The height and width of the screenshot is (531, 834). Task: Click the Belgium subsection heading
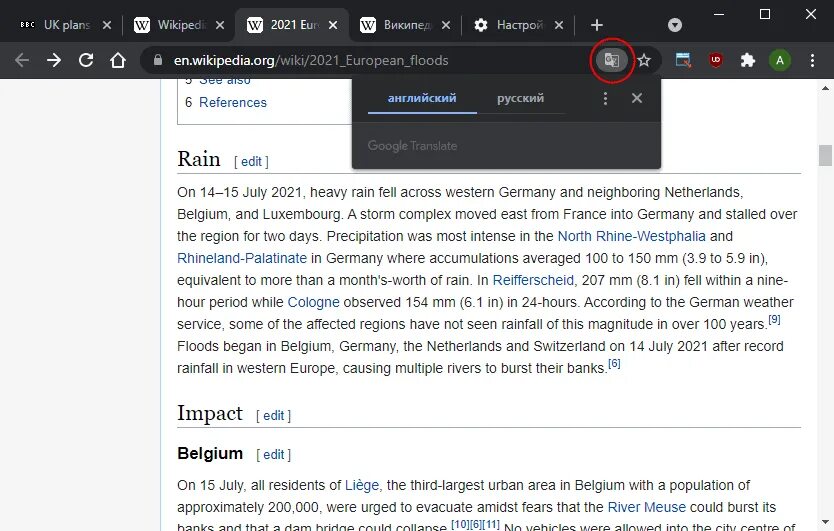click(210, 453)
